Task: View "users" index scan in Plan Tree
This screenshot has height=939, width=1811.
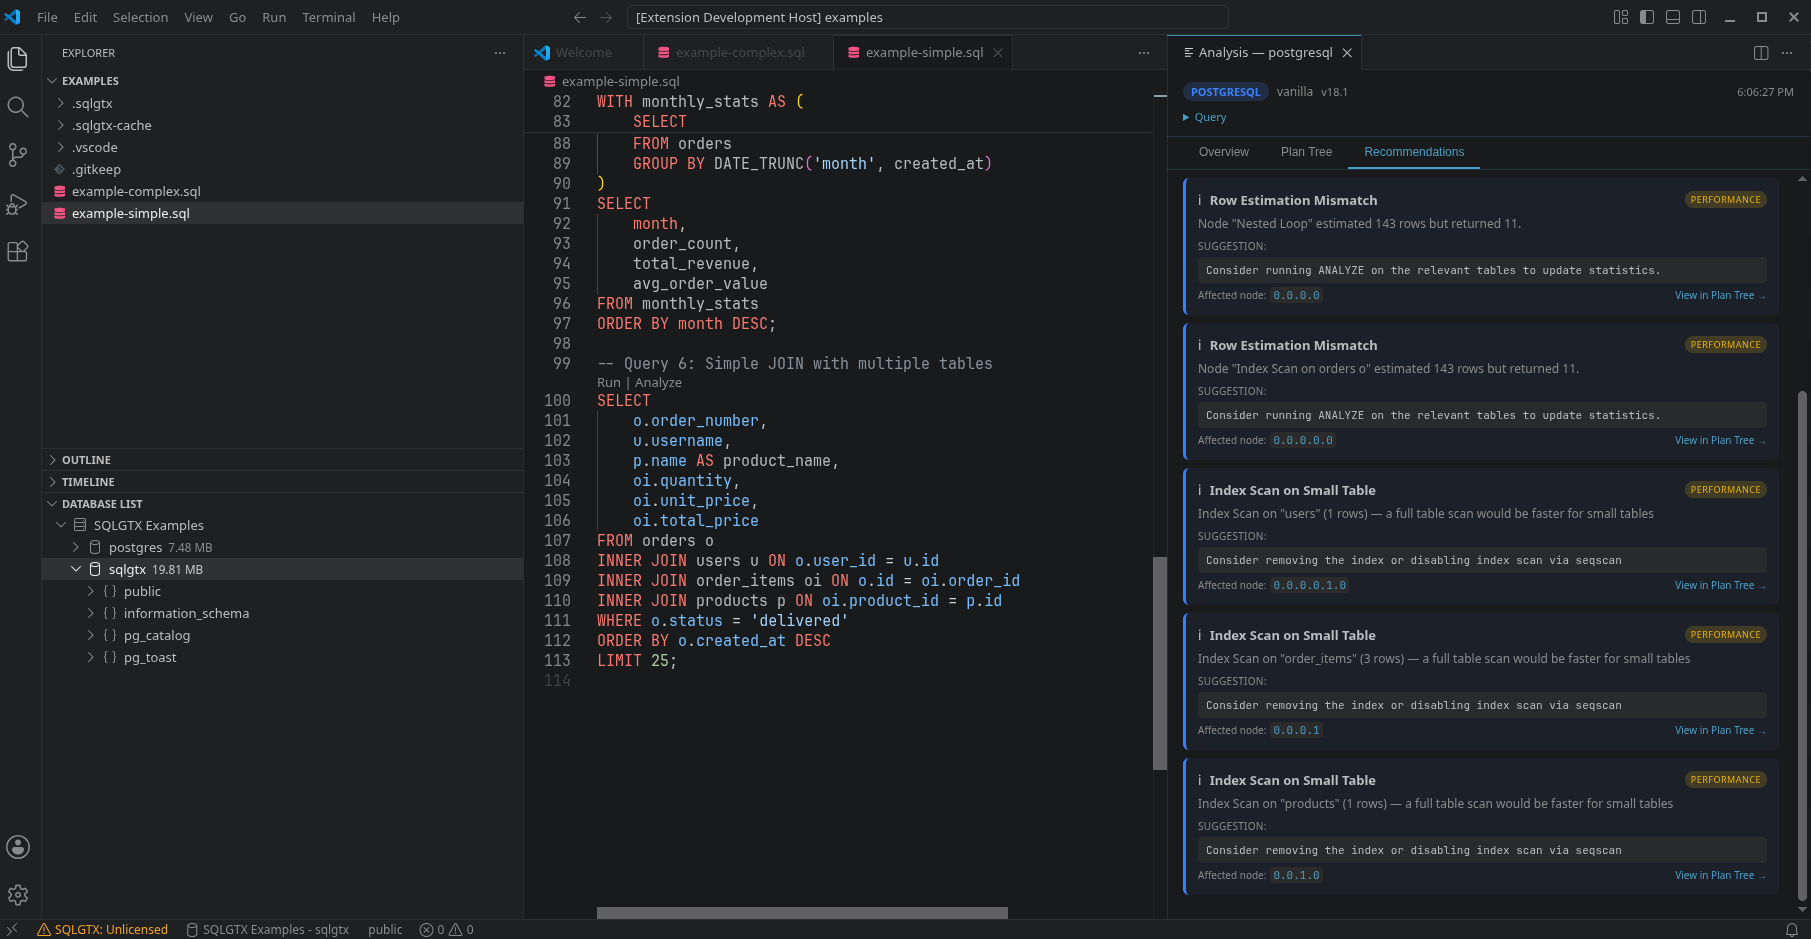Action: 1720,586
